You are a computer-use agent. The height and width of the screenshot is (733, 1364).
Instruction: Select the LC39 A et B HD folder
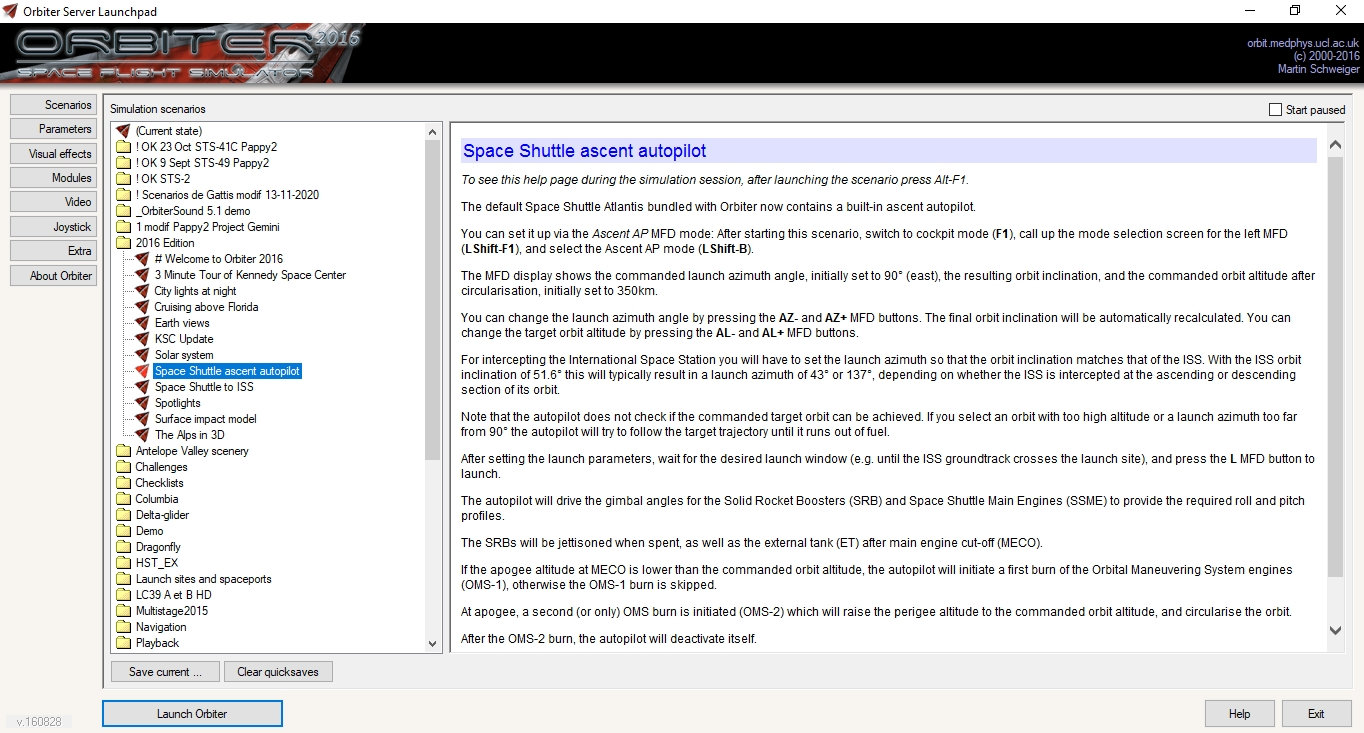(173, 595)
